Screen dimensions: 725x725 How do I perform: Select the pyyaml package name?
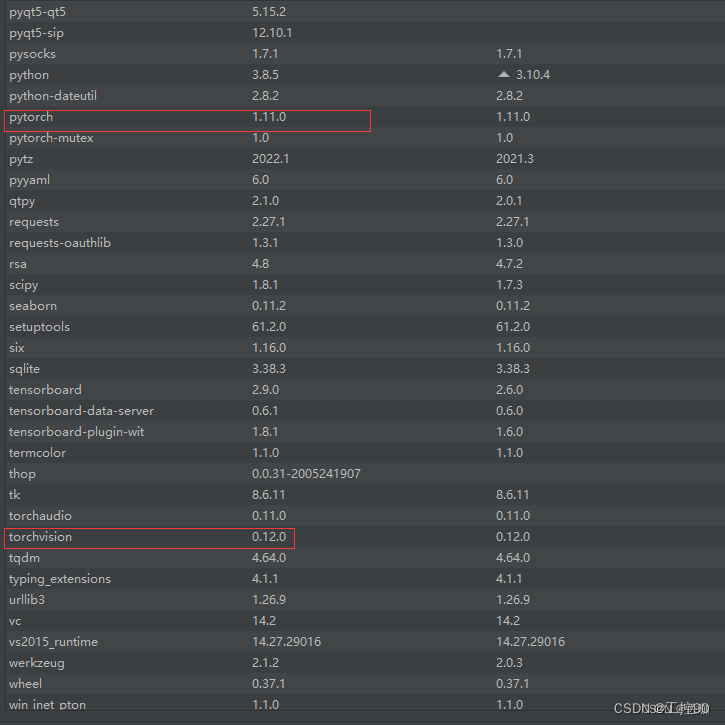click(x=29, y=180)
